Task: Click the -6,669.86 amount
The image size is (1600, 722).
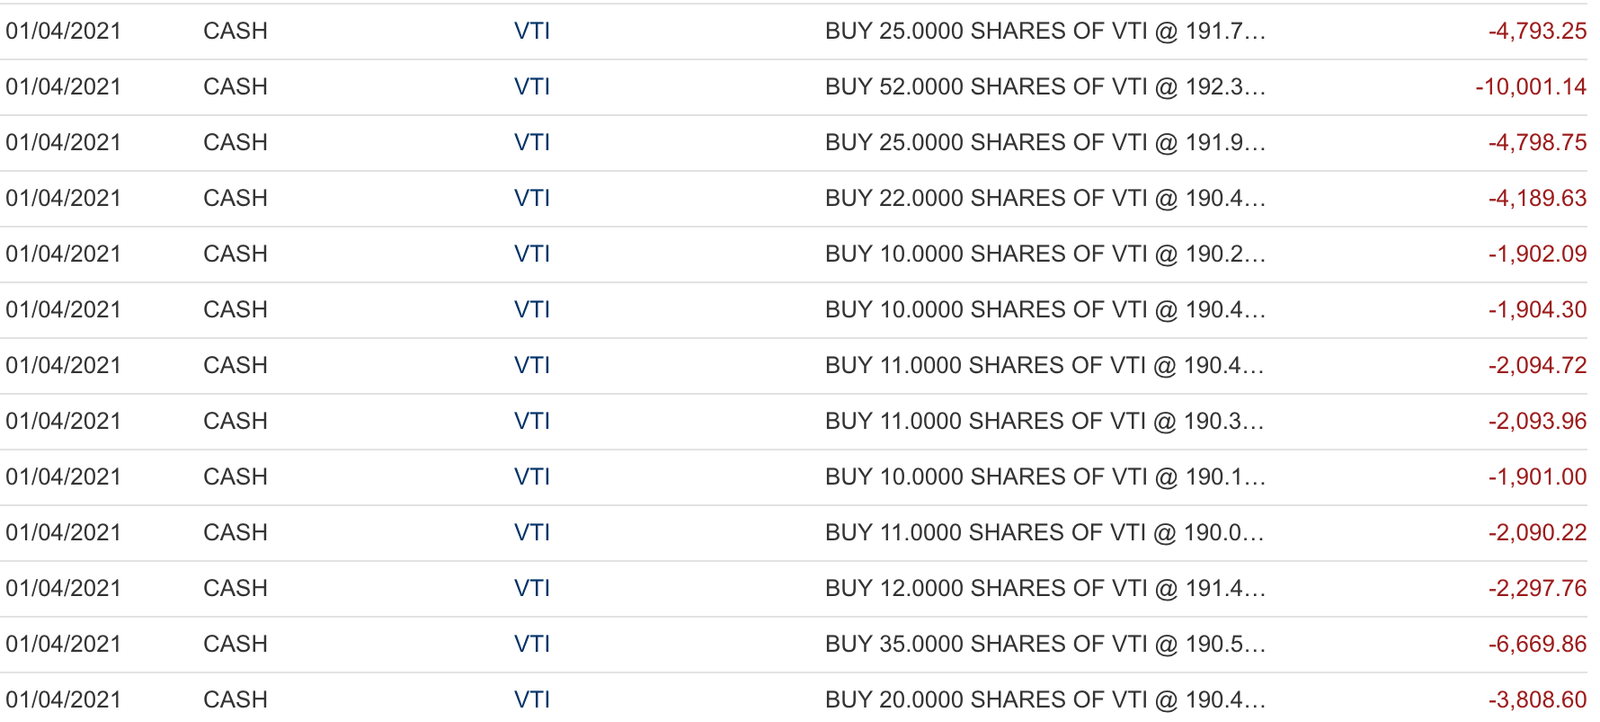Action: 1537,644
